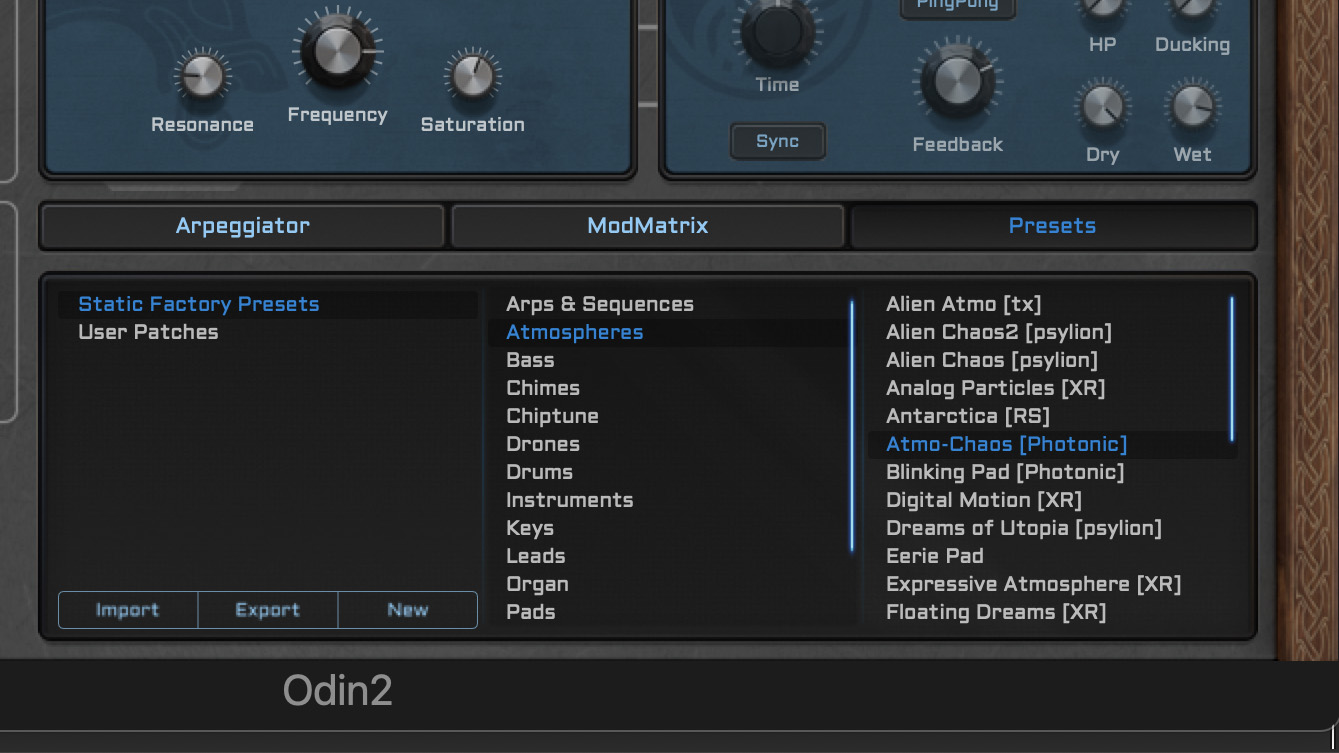
Task: Choose the Pads category
Action: [668, 612]
